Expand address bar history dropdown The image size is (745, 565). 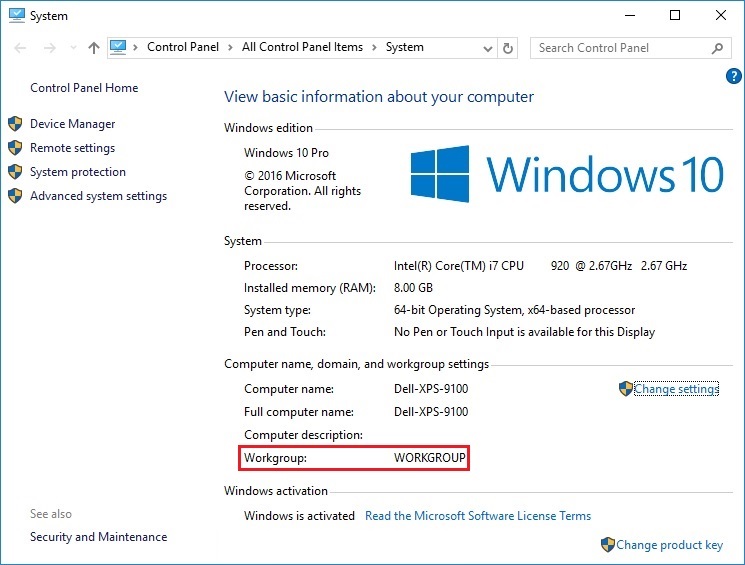(x=487, y=48)
